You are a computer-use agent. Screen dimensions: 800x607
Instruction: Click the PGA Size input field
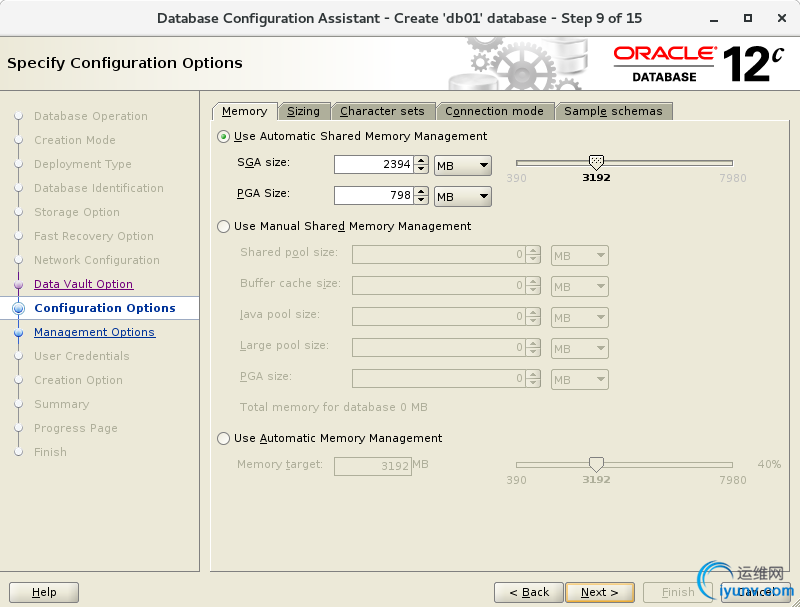pos(373,196)
